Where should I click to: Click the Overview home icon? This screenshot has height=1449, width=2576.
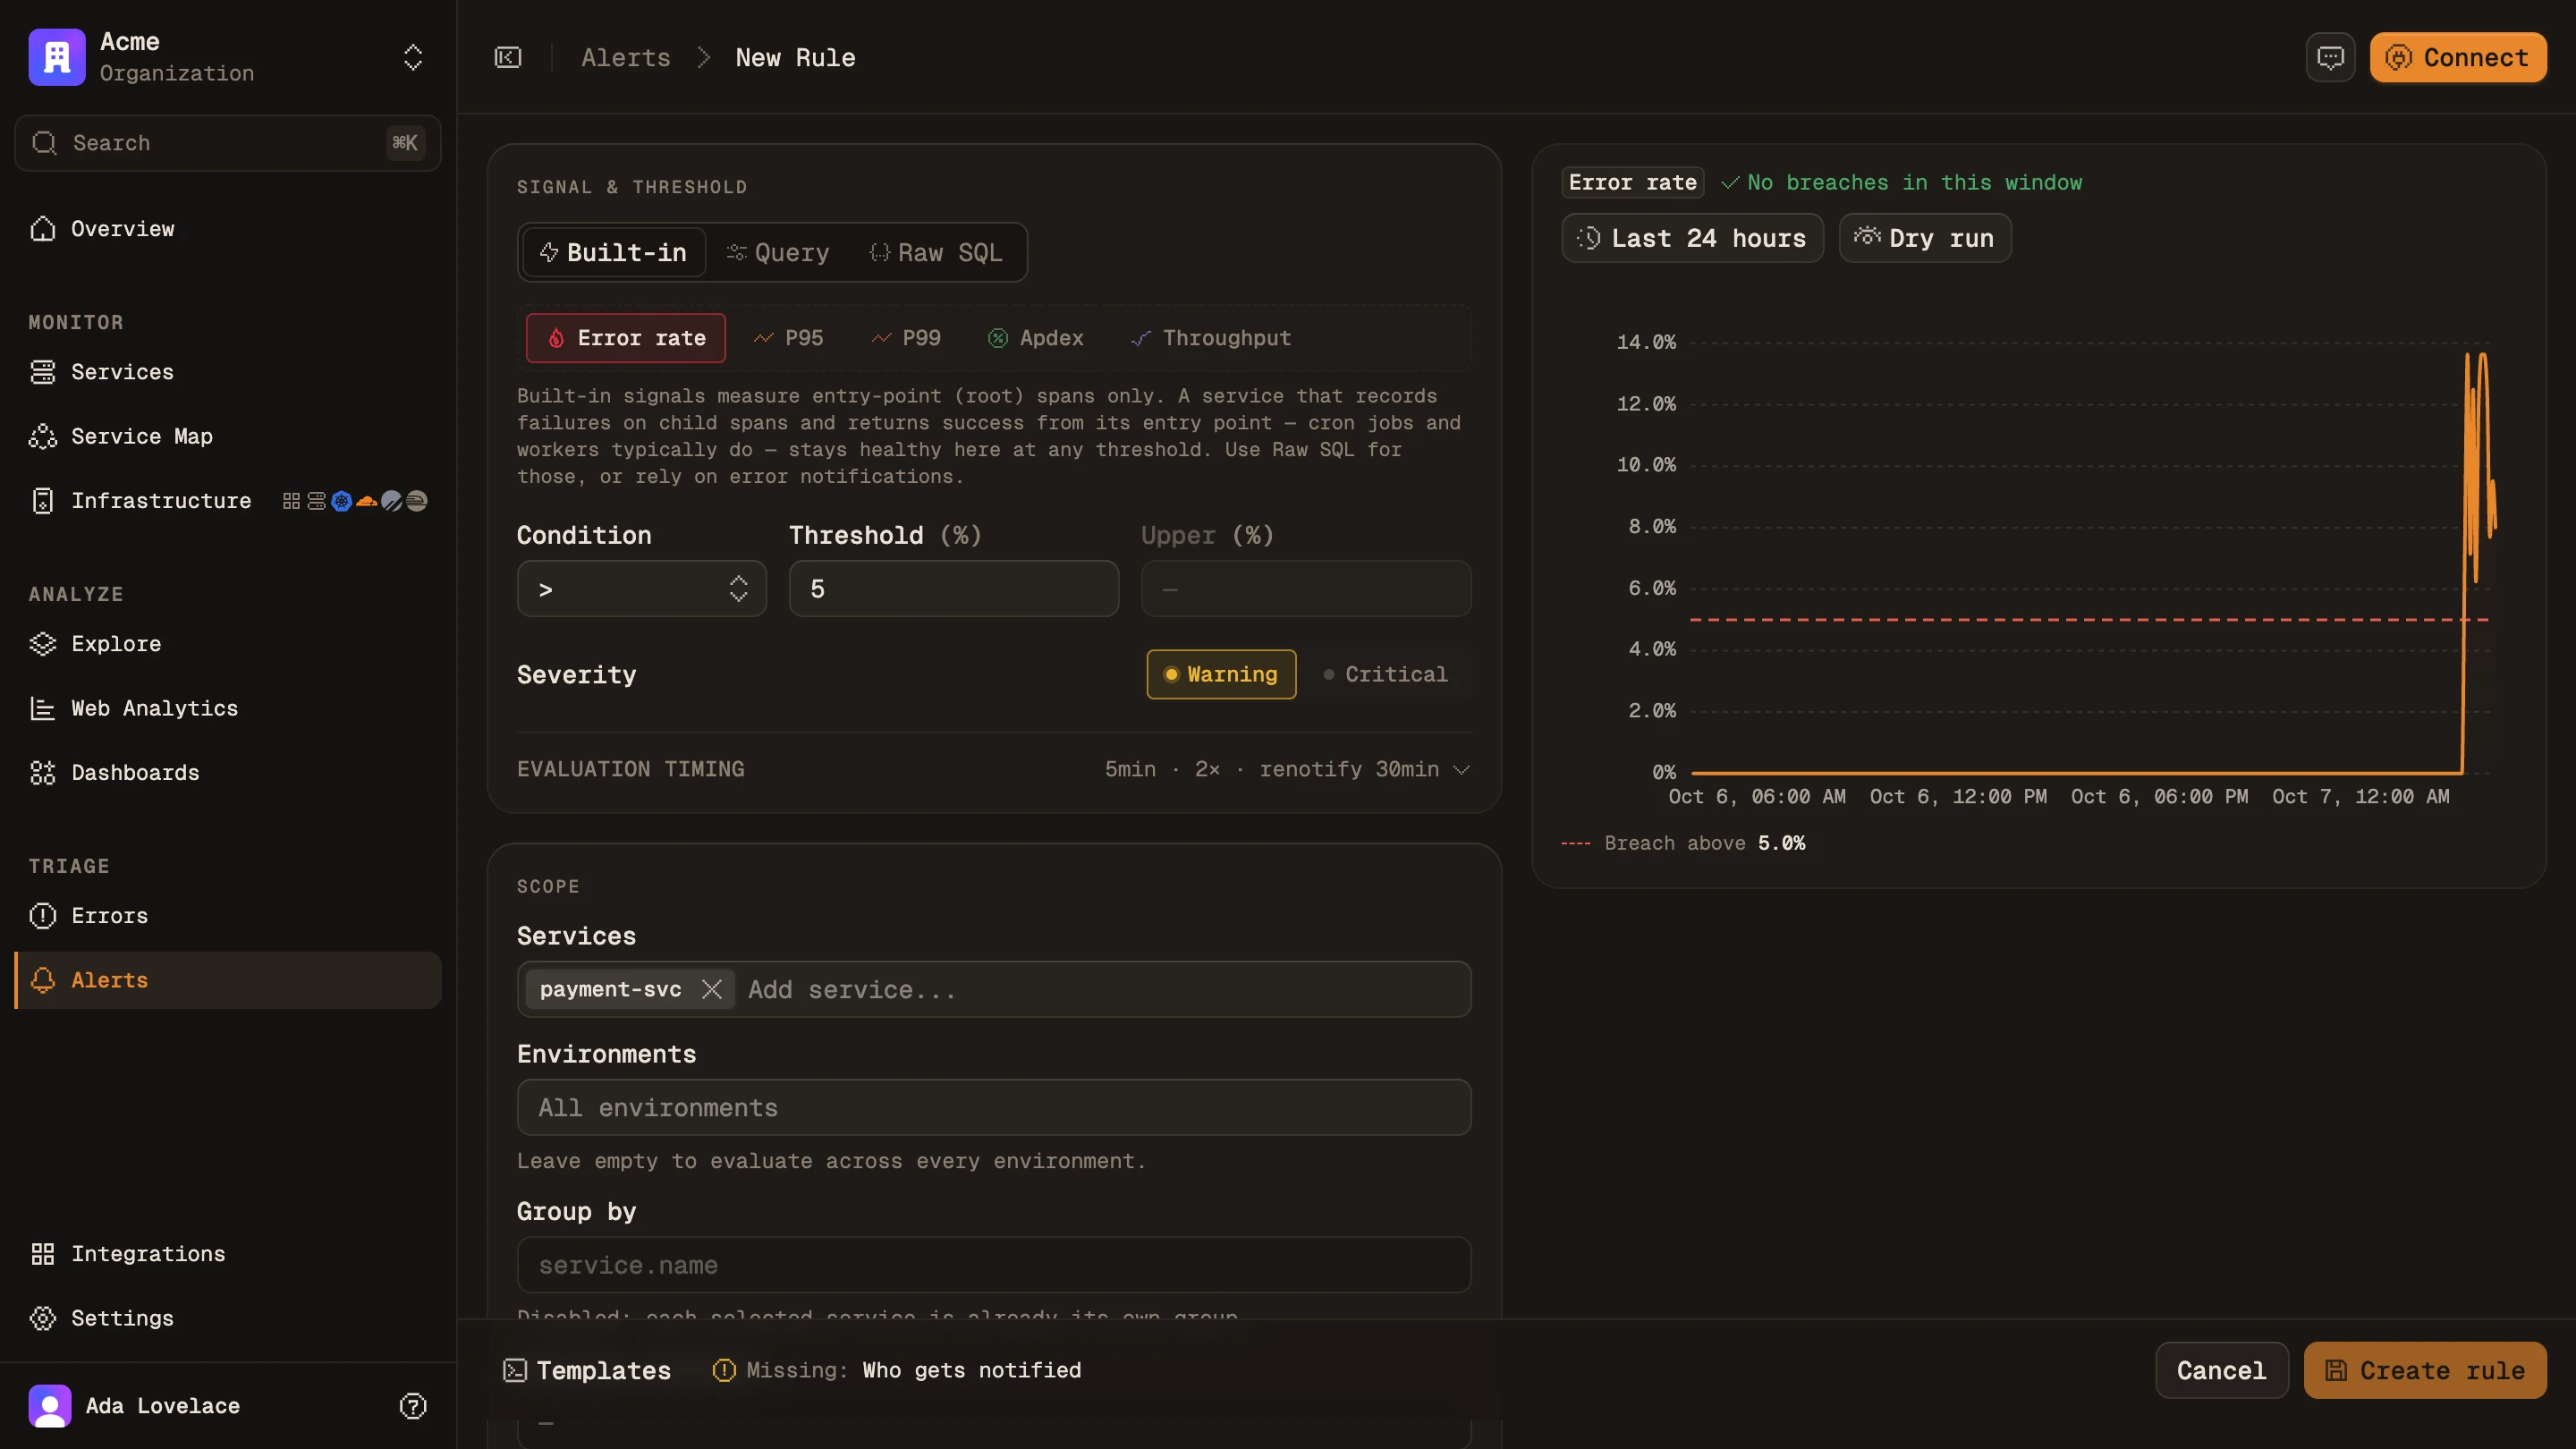(x=43, y=229)
